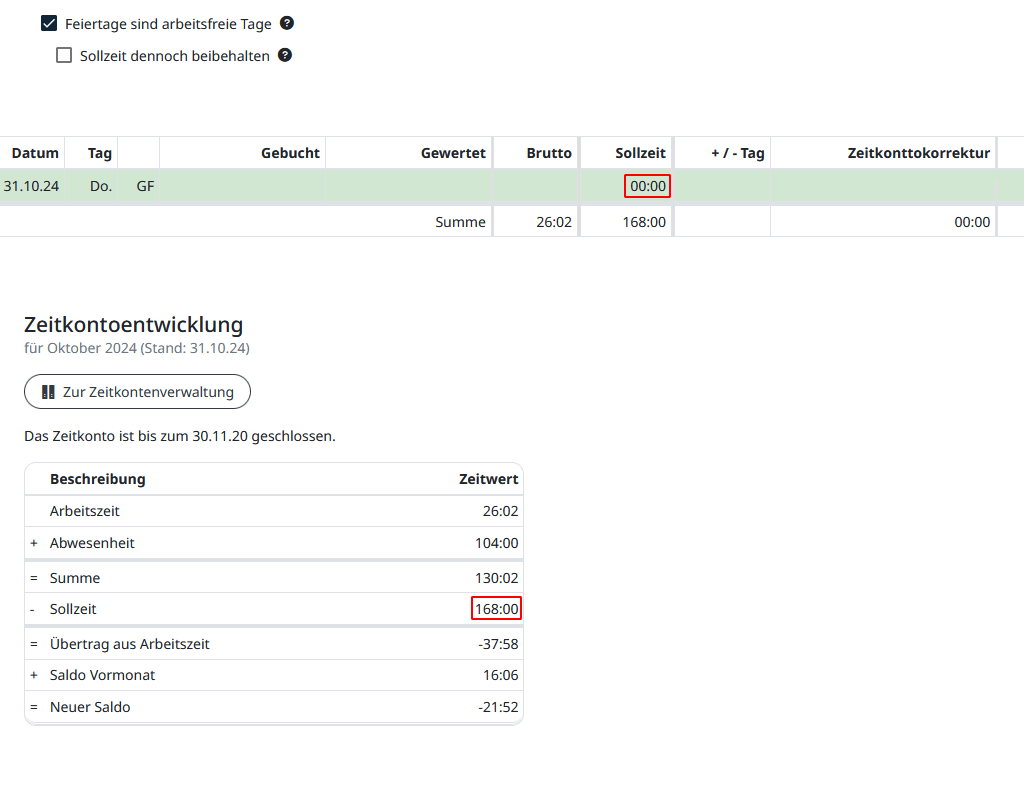Open 'Zur Zeitkontenverwaltung' button
The width and height of the screenshot is (1024, 800).
point(137,392)
